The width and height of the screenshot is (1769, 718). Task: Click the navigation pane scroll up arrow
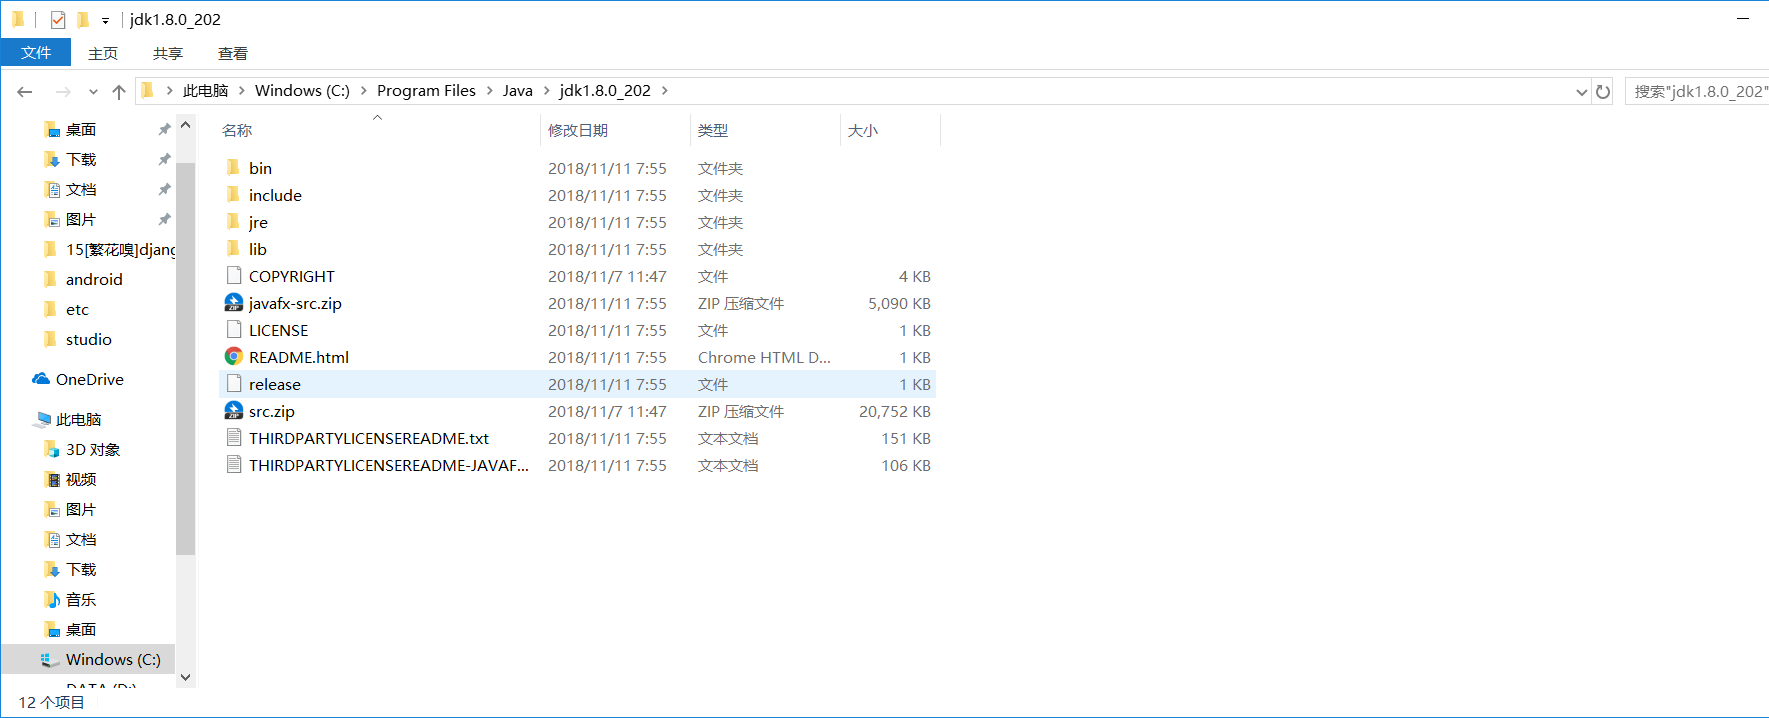[x=185, y=125]
